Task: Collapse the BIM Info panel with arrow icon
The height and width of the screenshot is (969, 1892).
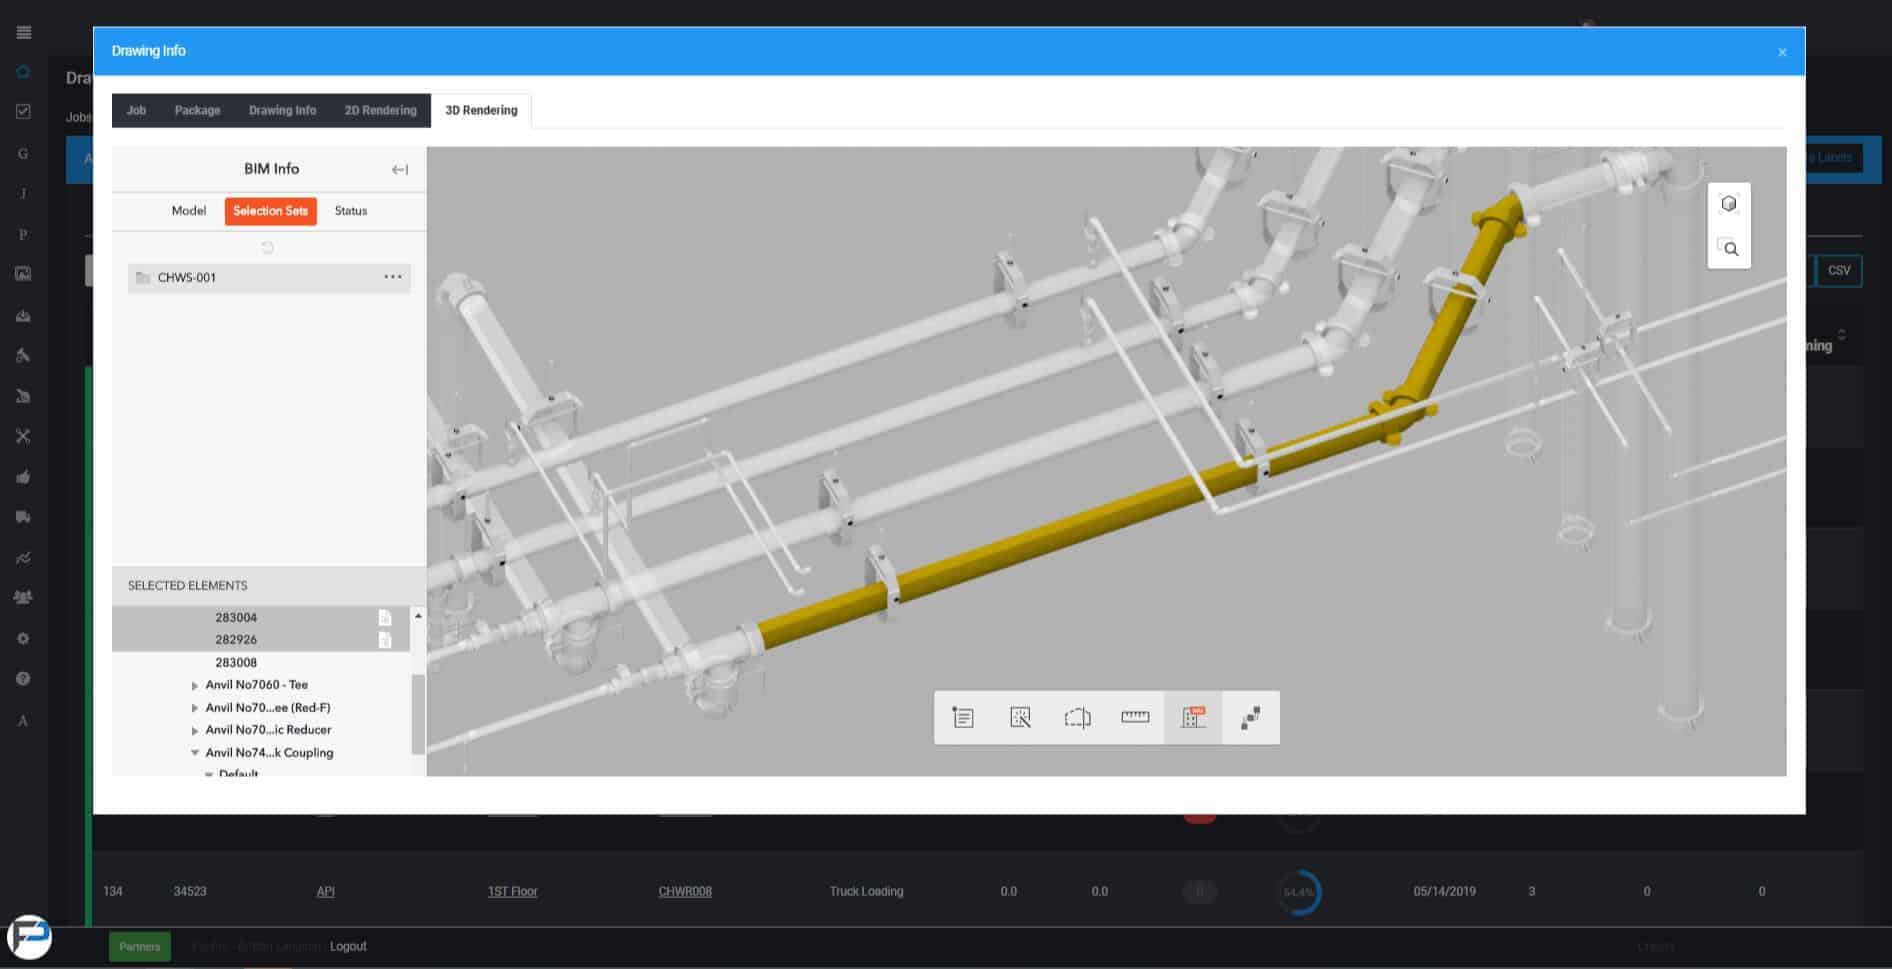Action: pyautogui.click(x=399, y=169)
